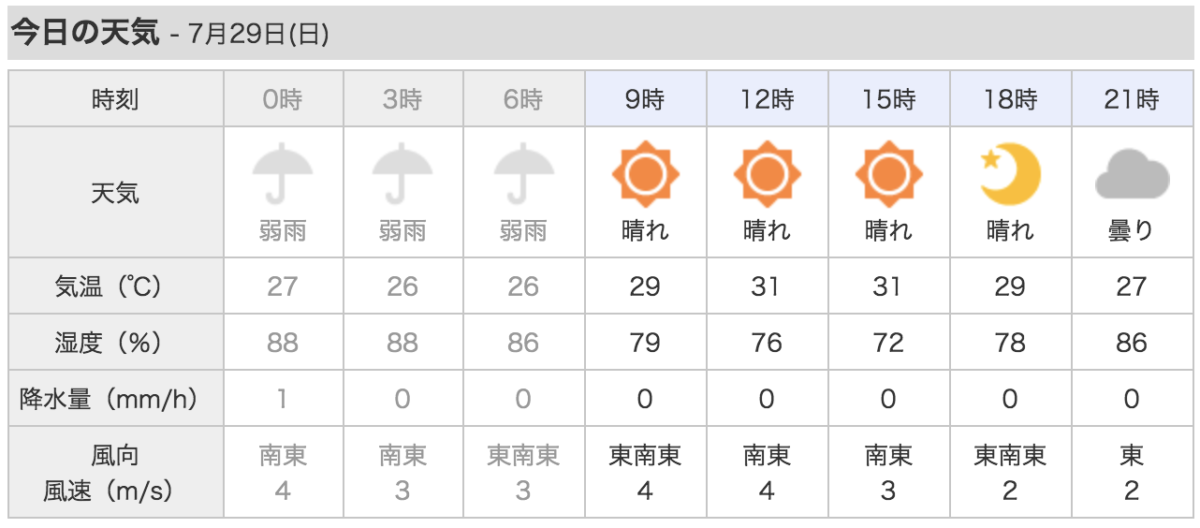The height and width of the screenshot is (528, 1200).
Task: Click the 東南東 wind direction at 18時
Action: (x=1010, y=456)
